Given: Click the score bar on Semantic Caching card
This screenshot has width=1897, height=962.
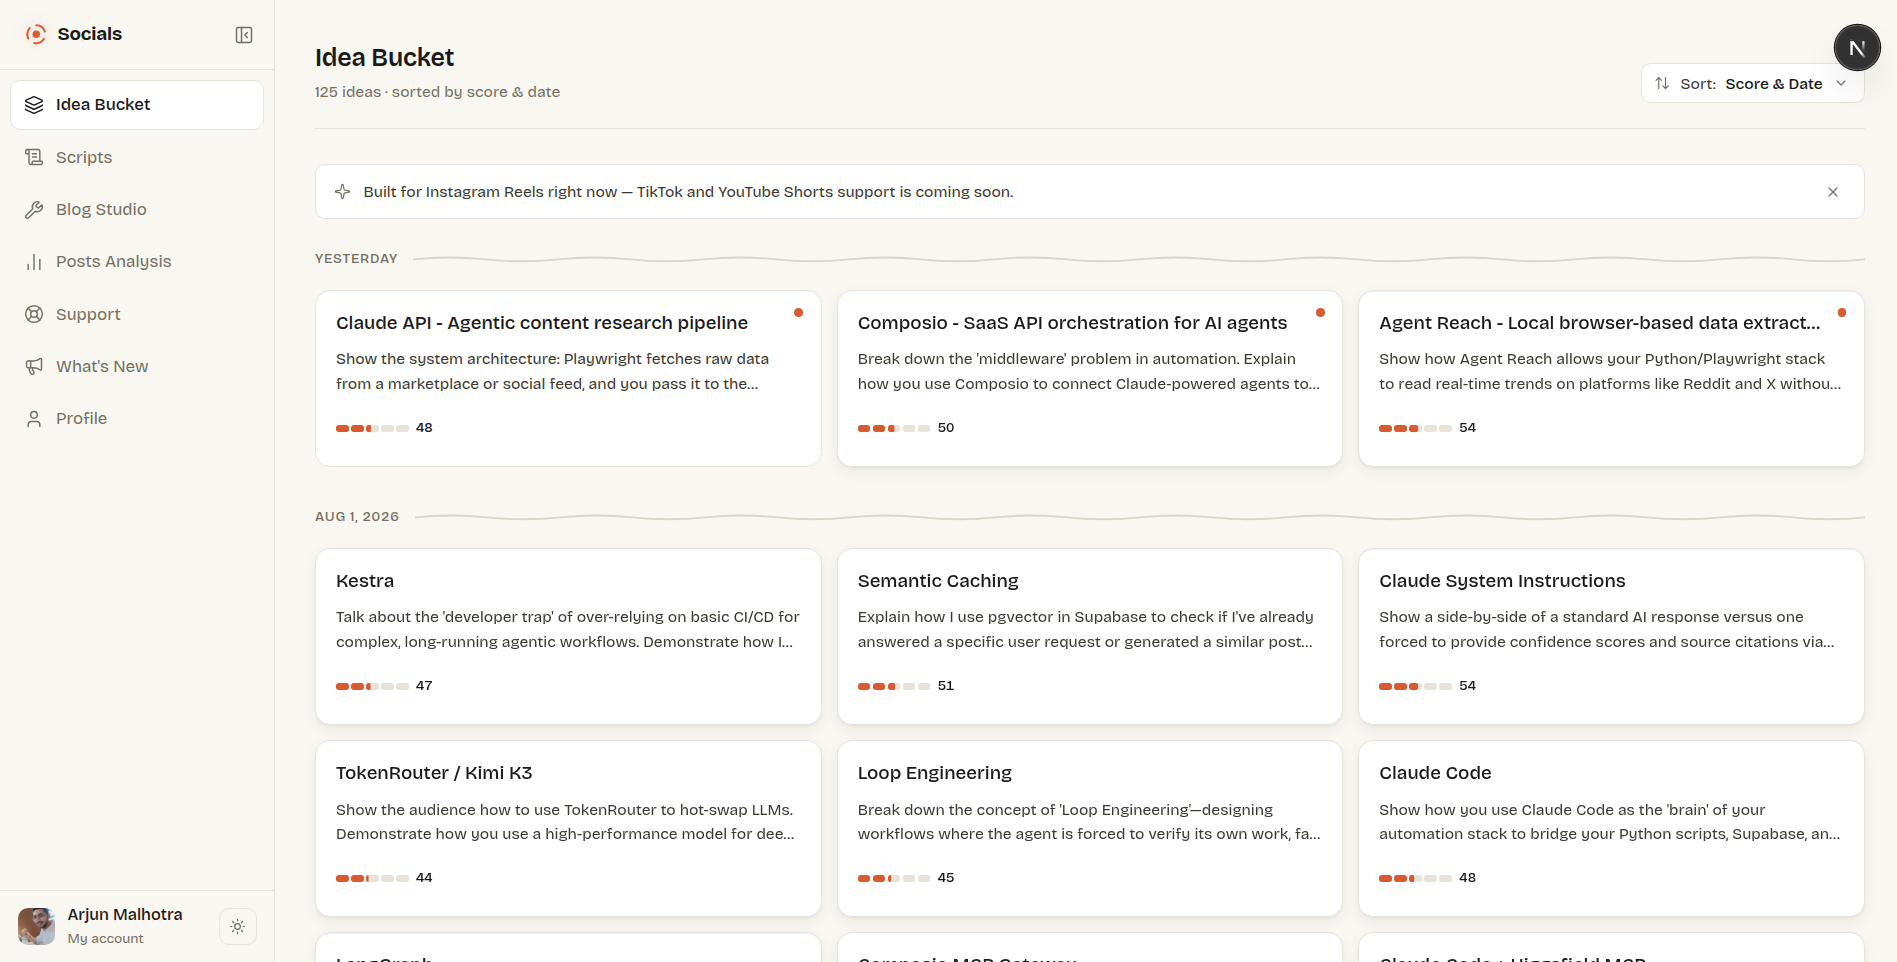Looking at the screenshot, I should [x=894, y=686].
